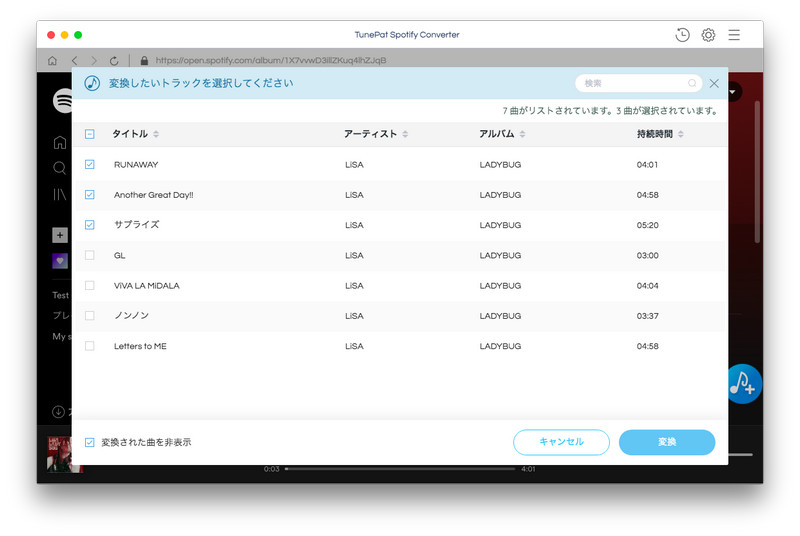Sort by 持続時間 column arrows
Image resolution: width=800 pixels, height=536 pixels.
pos(681,134)
